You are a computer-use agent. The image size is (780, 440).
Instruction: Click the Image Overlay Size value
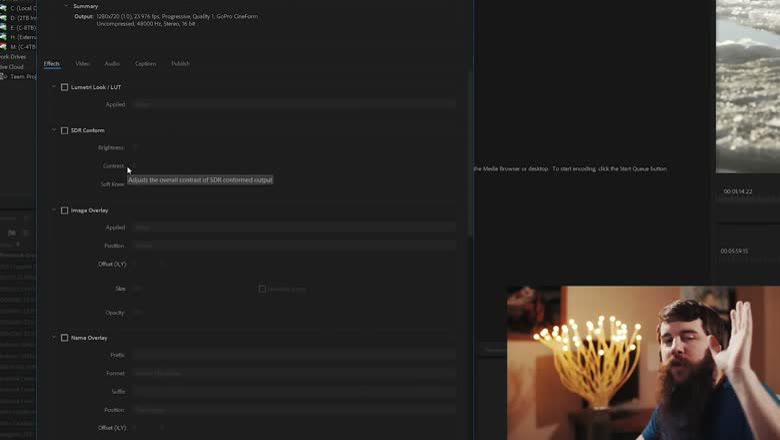(x=138, y=289)
